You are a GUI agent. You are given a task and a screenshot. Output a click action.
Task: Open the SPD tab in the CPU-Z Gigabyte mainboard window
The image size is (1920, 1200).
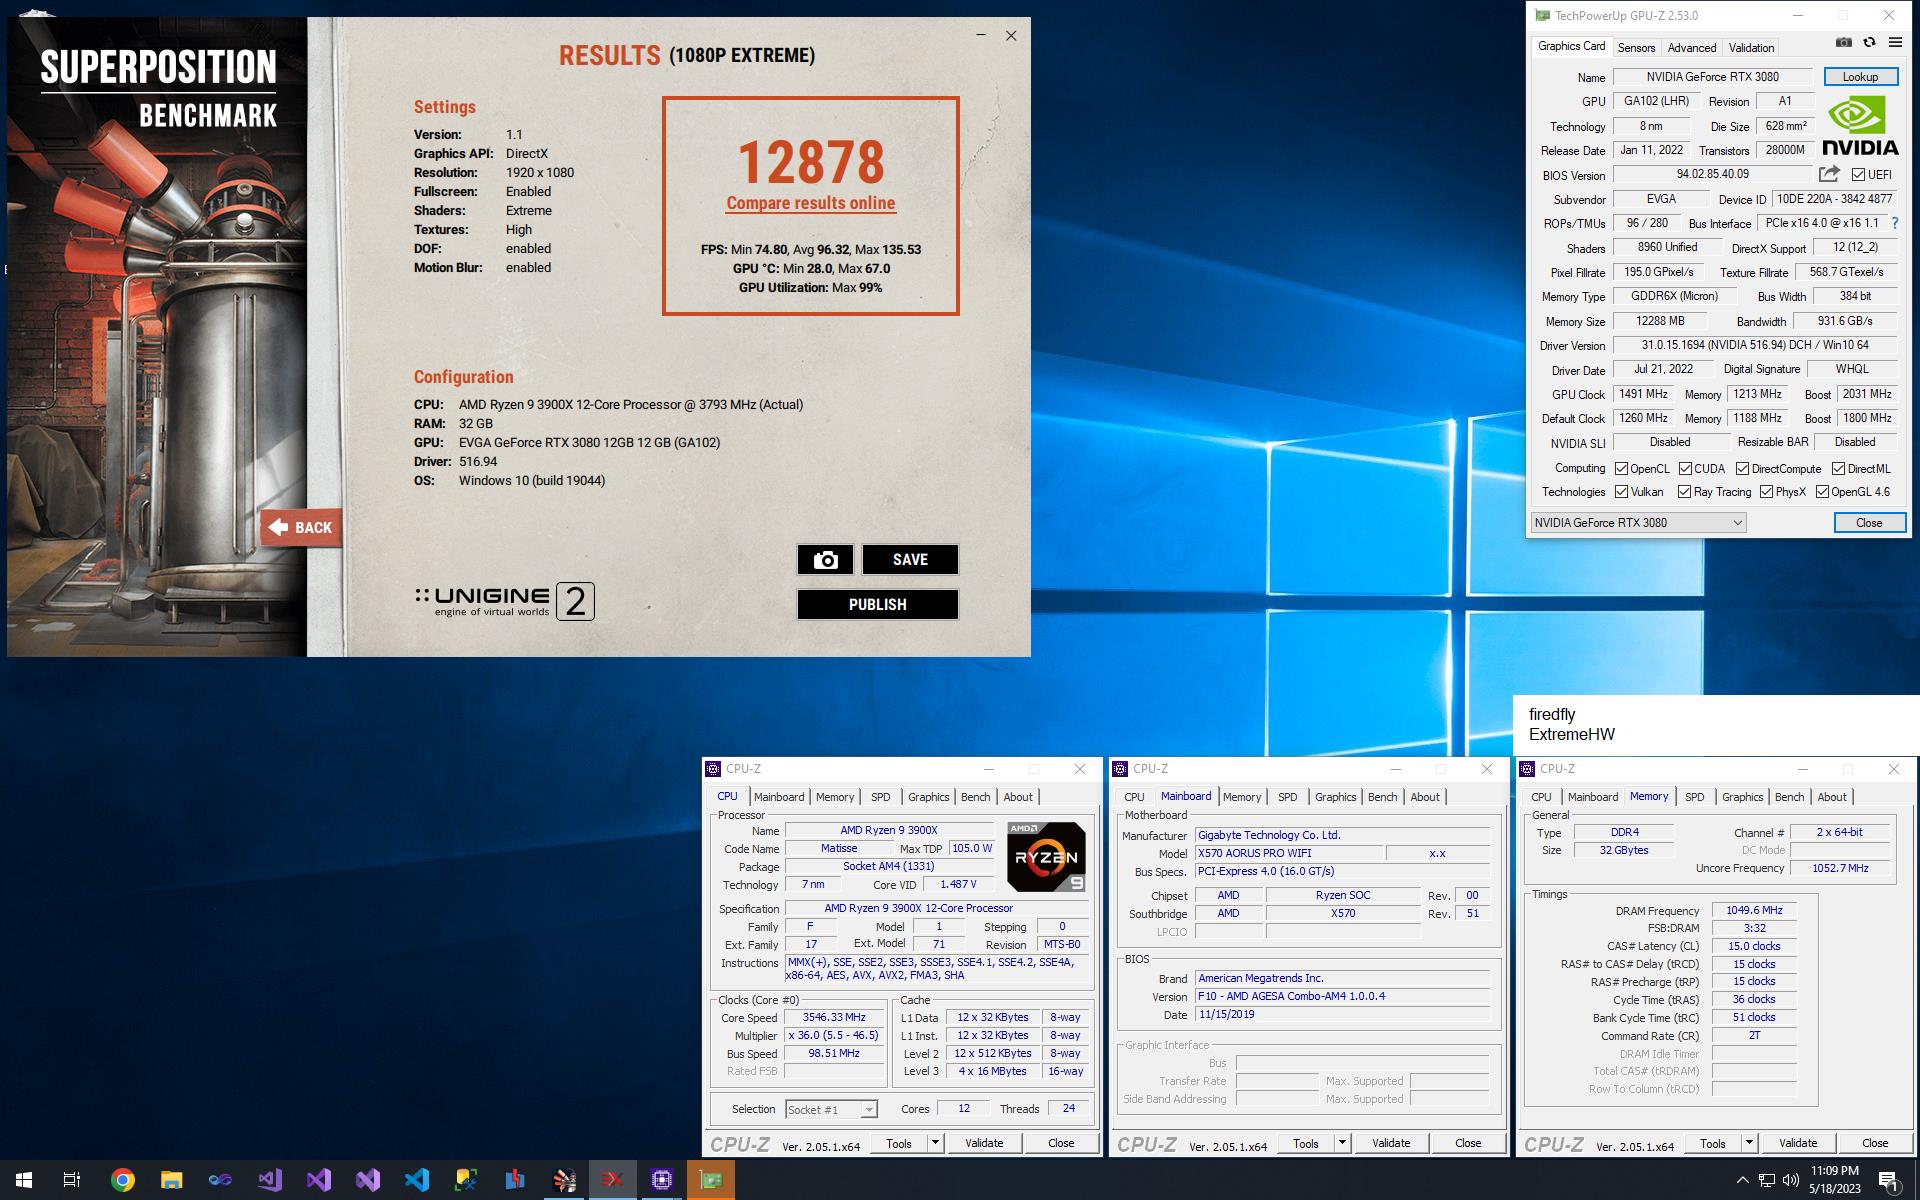(x=1287, y=797)
